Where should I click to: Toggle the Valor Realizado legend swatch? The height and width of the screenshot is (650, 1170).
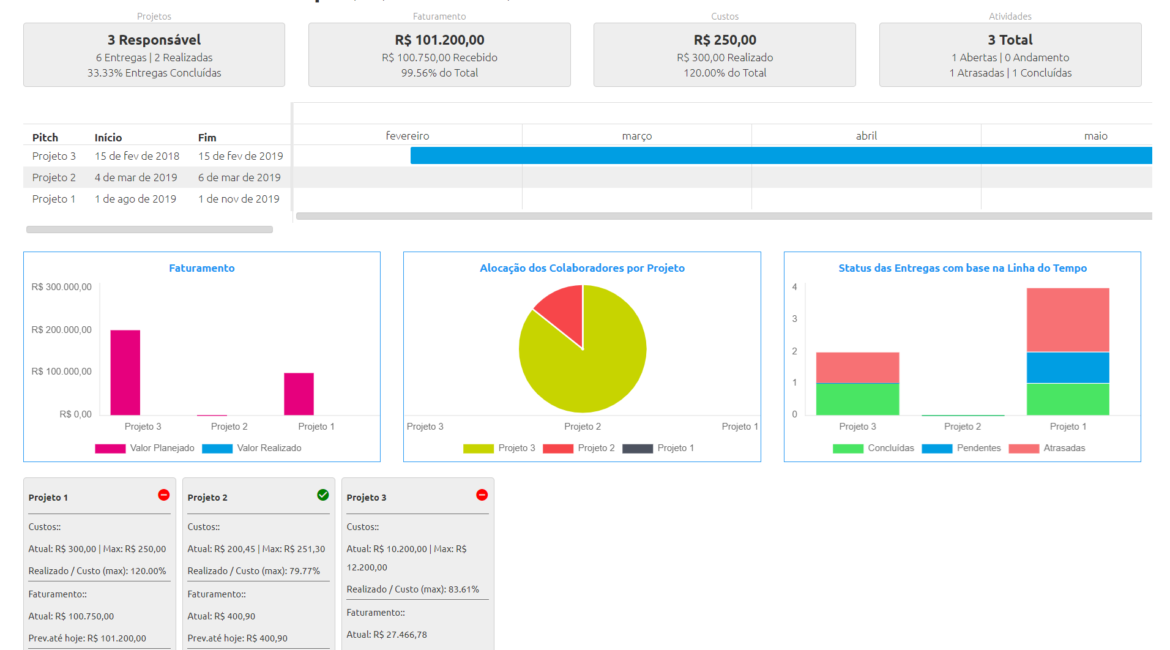click(217, 449)
